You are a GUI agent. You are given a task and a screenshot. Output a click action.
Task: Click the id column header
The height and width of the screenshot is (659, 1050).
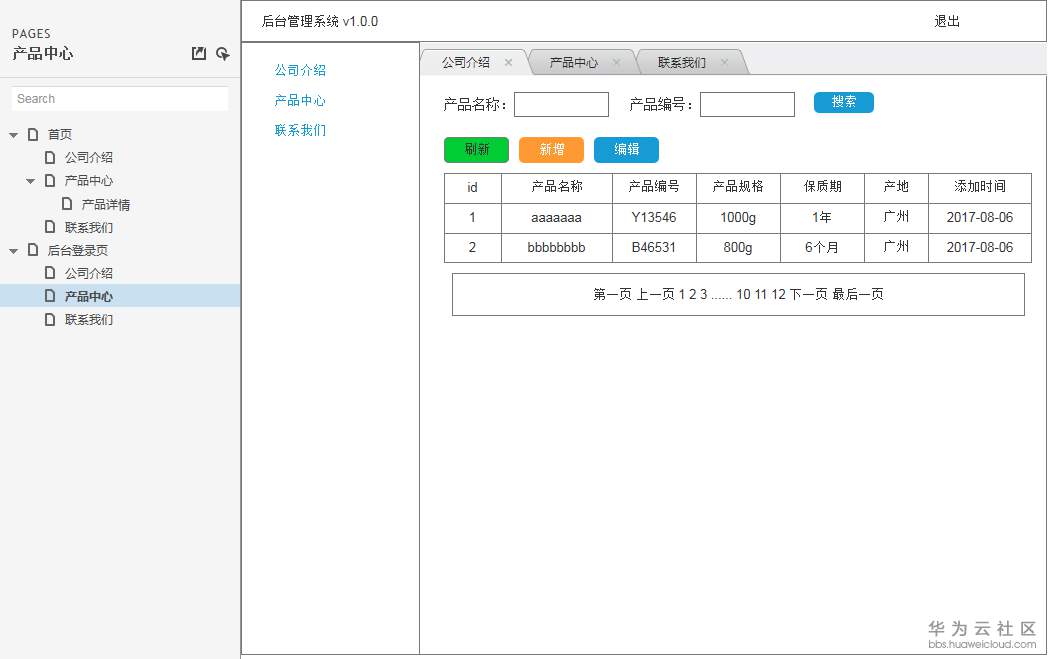coord(473,188)
